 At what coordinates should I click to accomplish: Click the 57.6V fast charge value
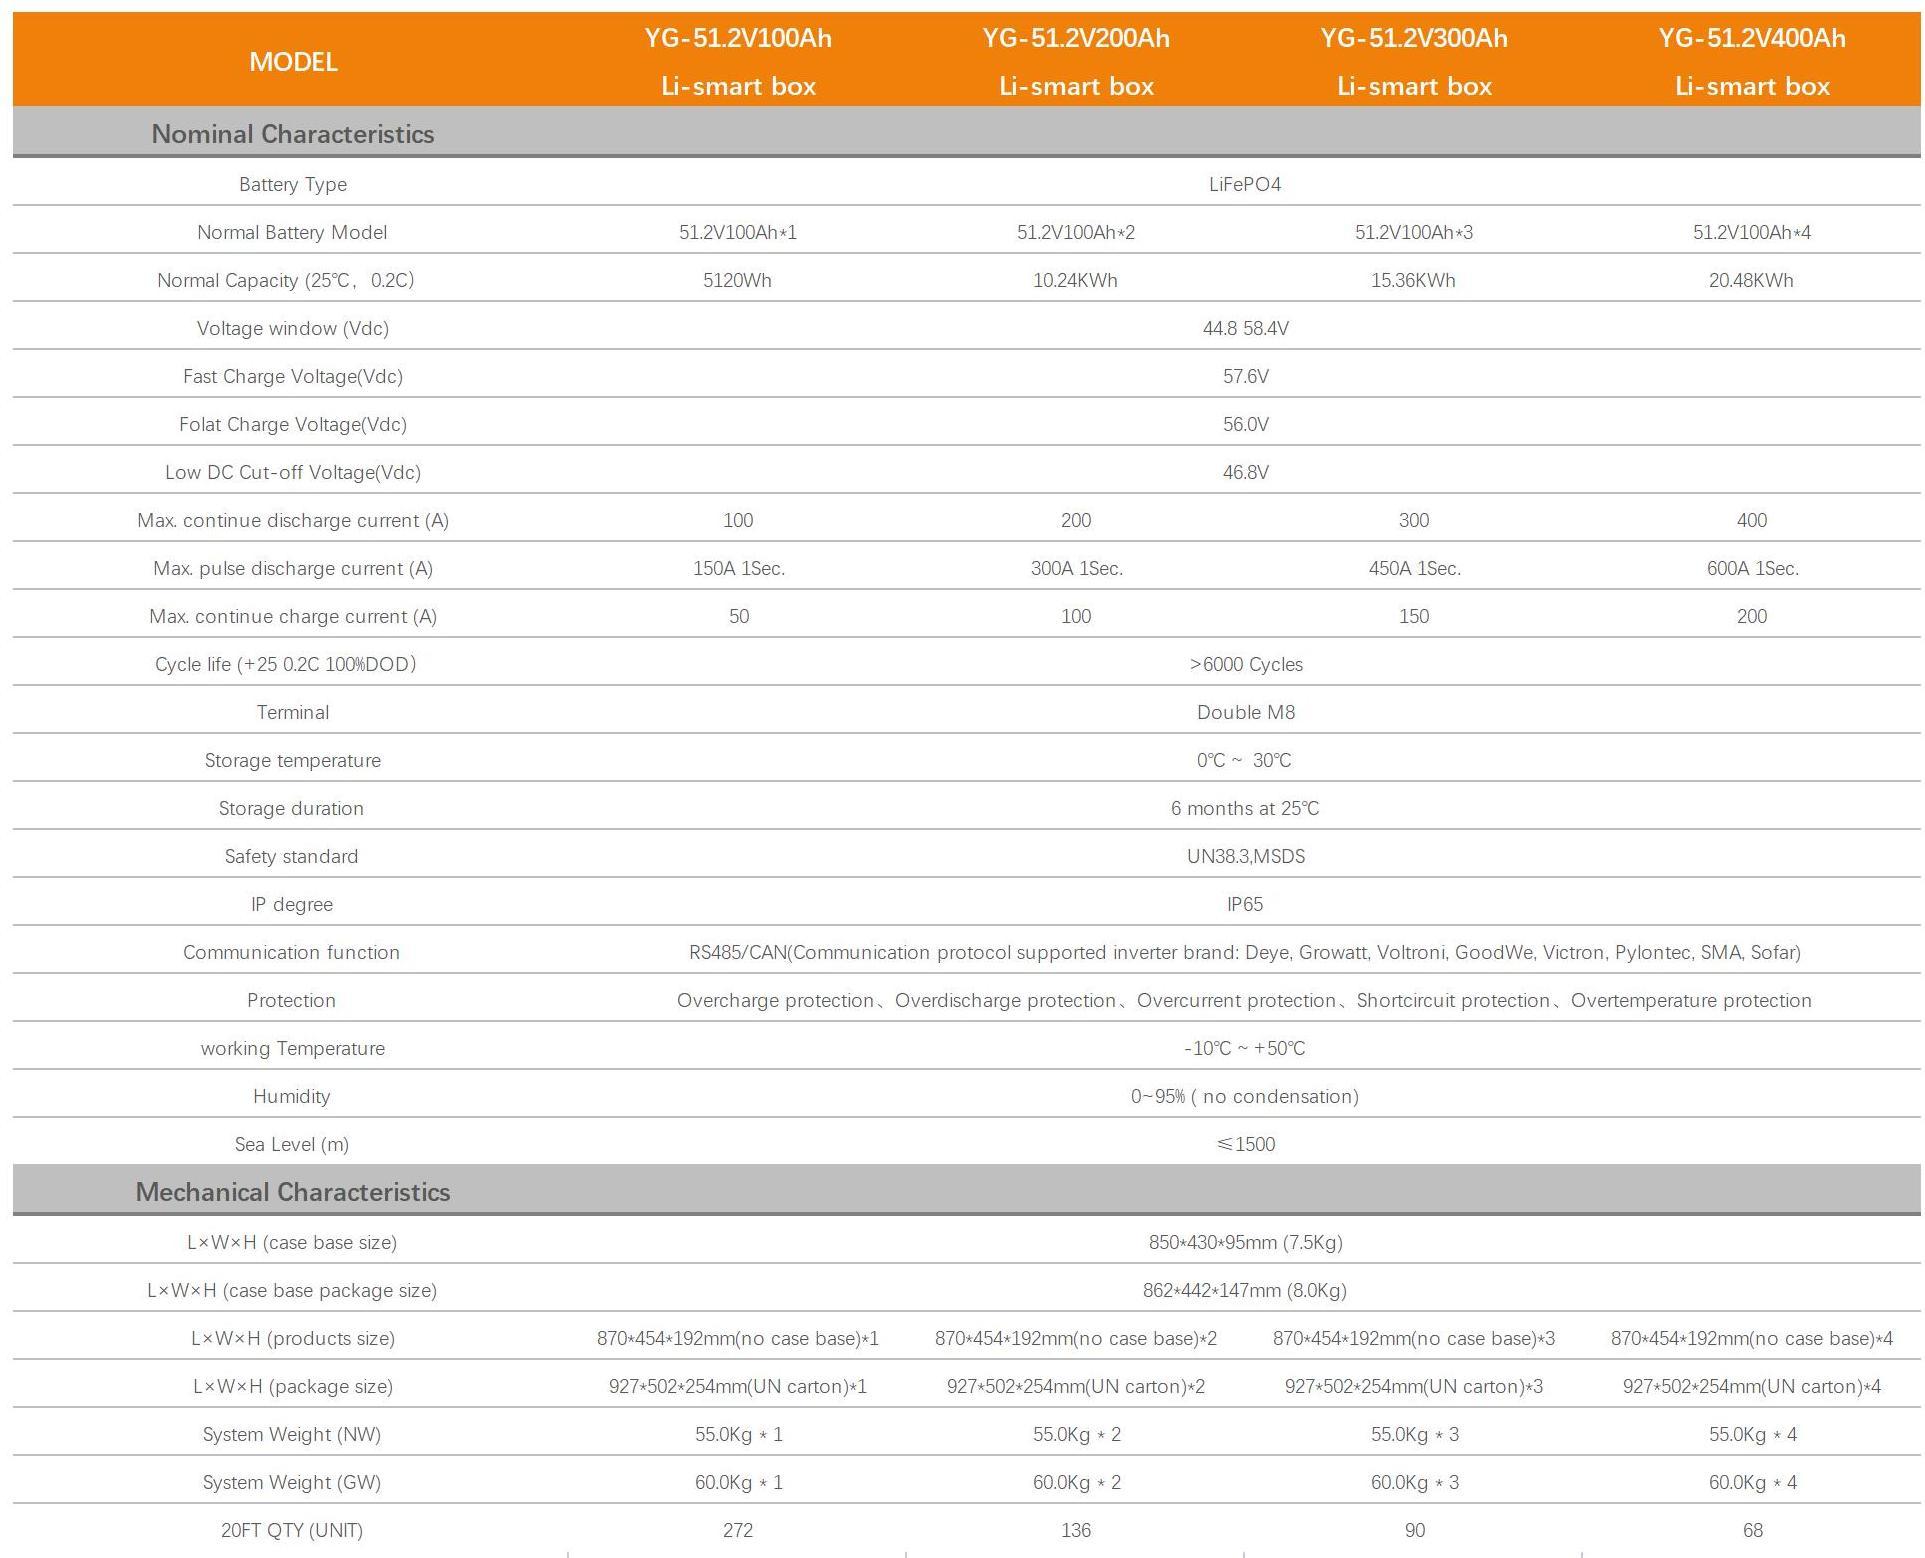[1245, 376]
